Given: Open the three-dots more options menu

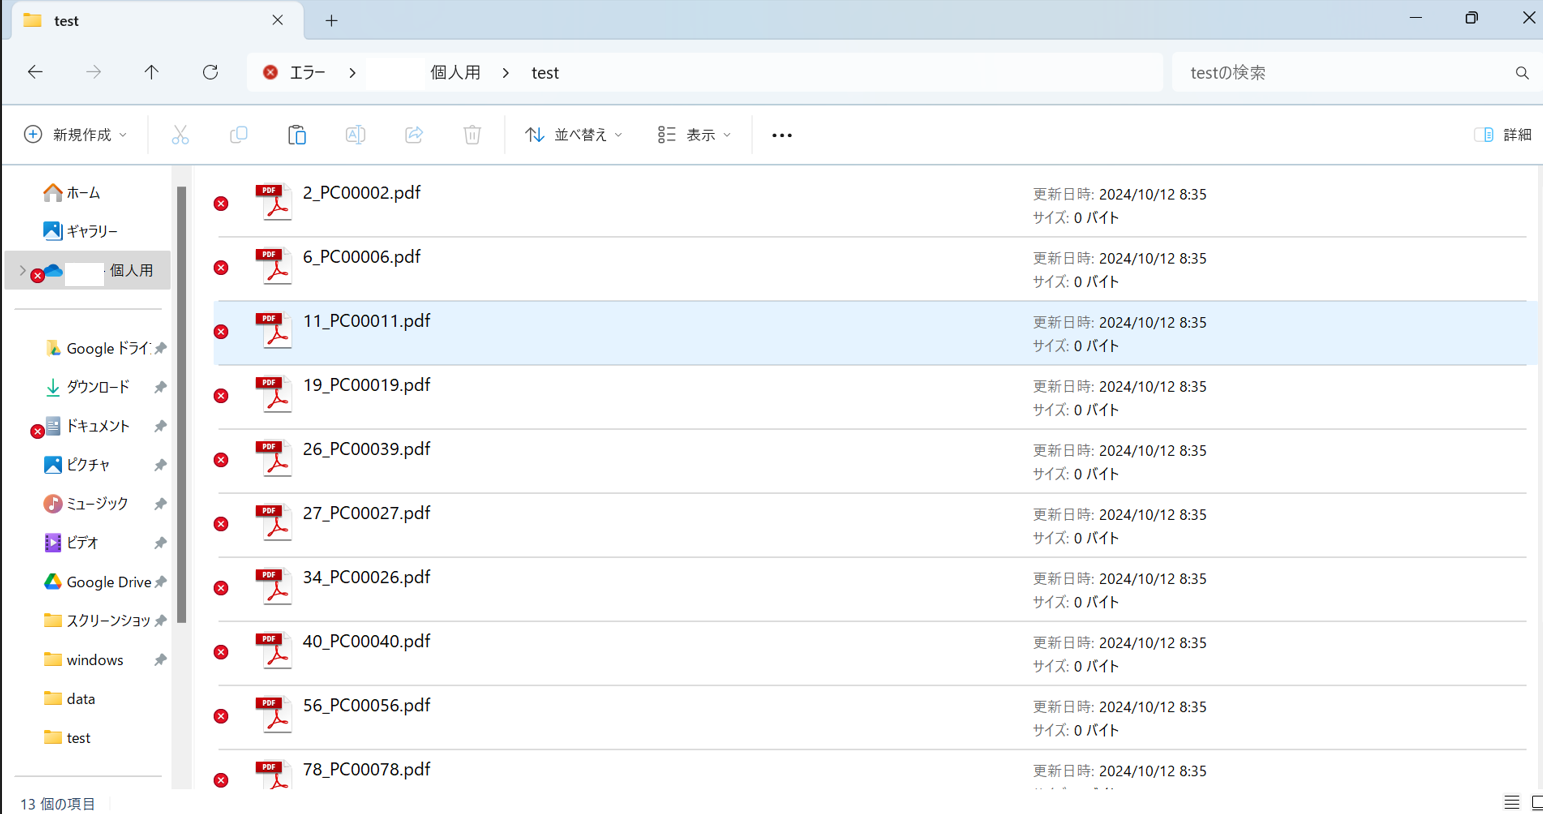Looking at the screenshot, I should coord(782,135).
